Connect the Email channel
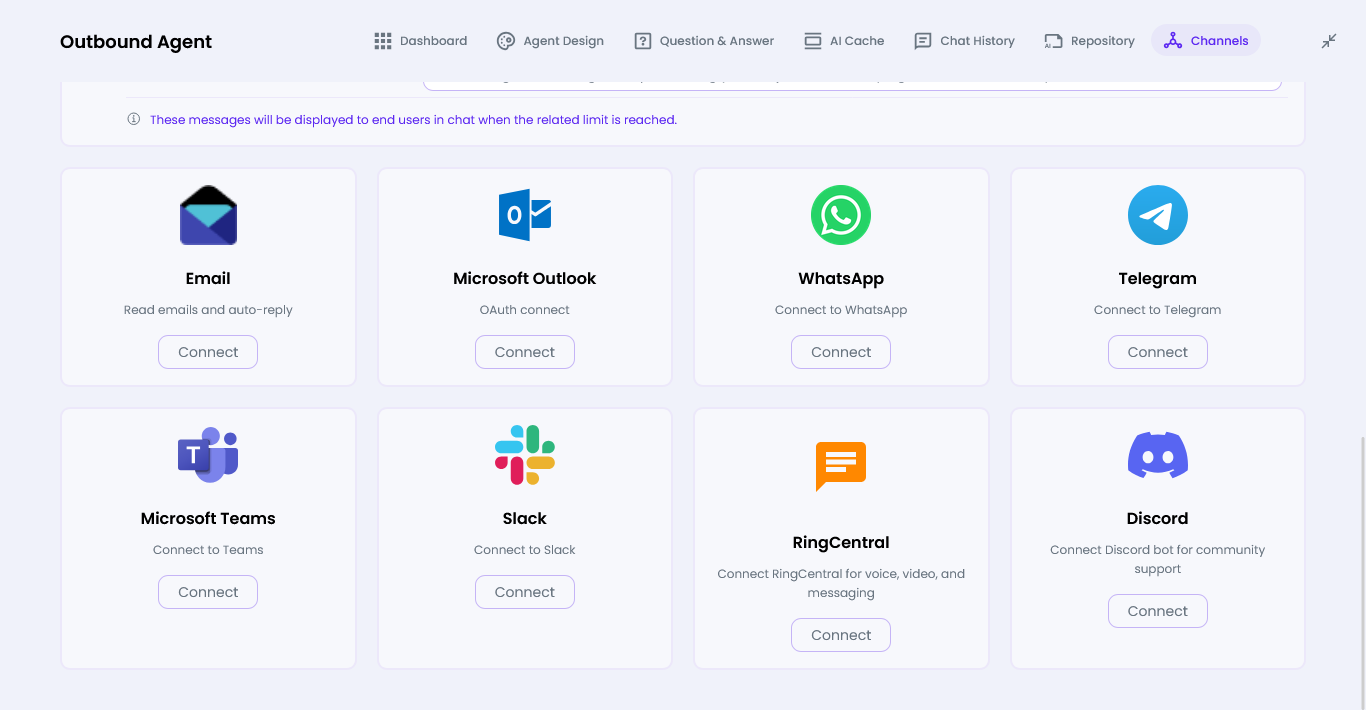The image size is (1366, 710). point(208,352)
